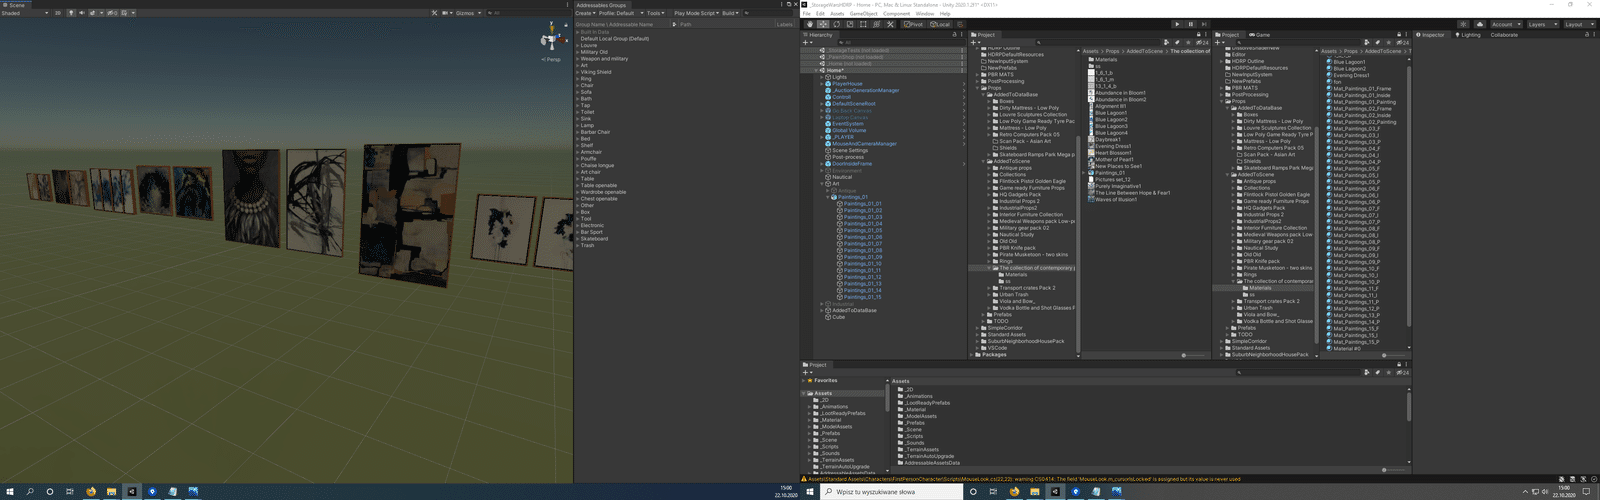
Task: Select the Hierarchy tab
Action: [817, 35]
